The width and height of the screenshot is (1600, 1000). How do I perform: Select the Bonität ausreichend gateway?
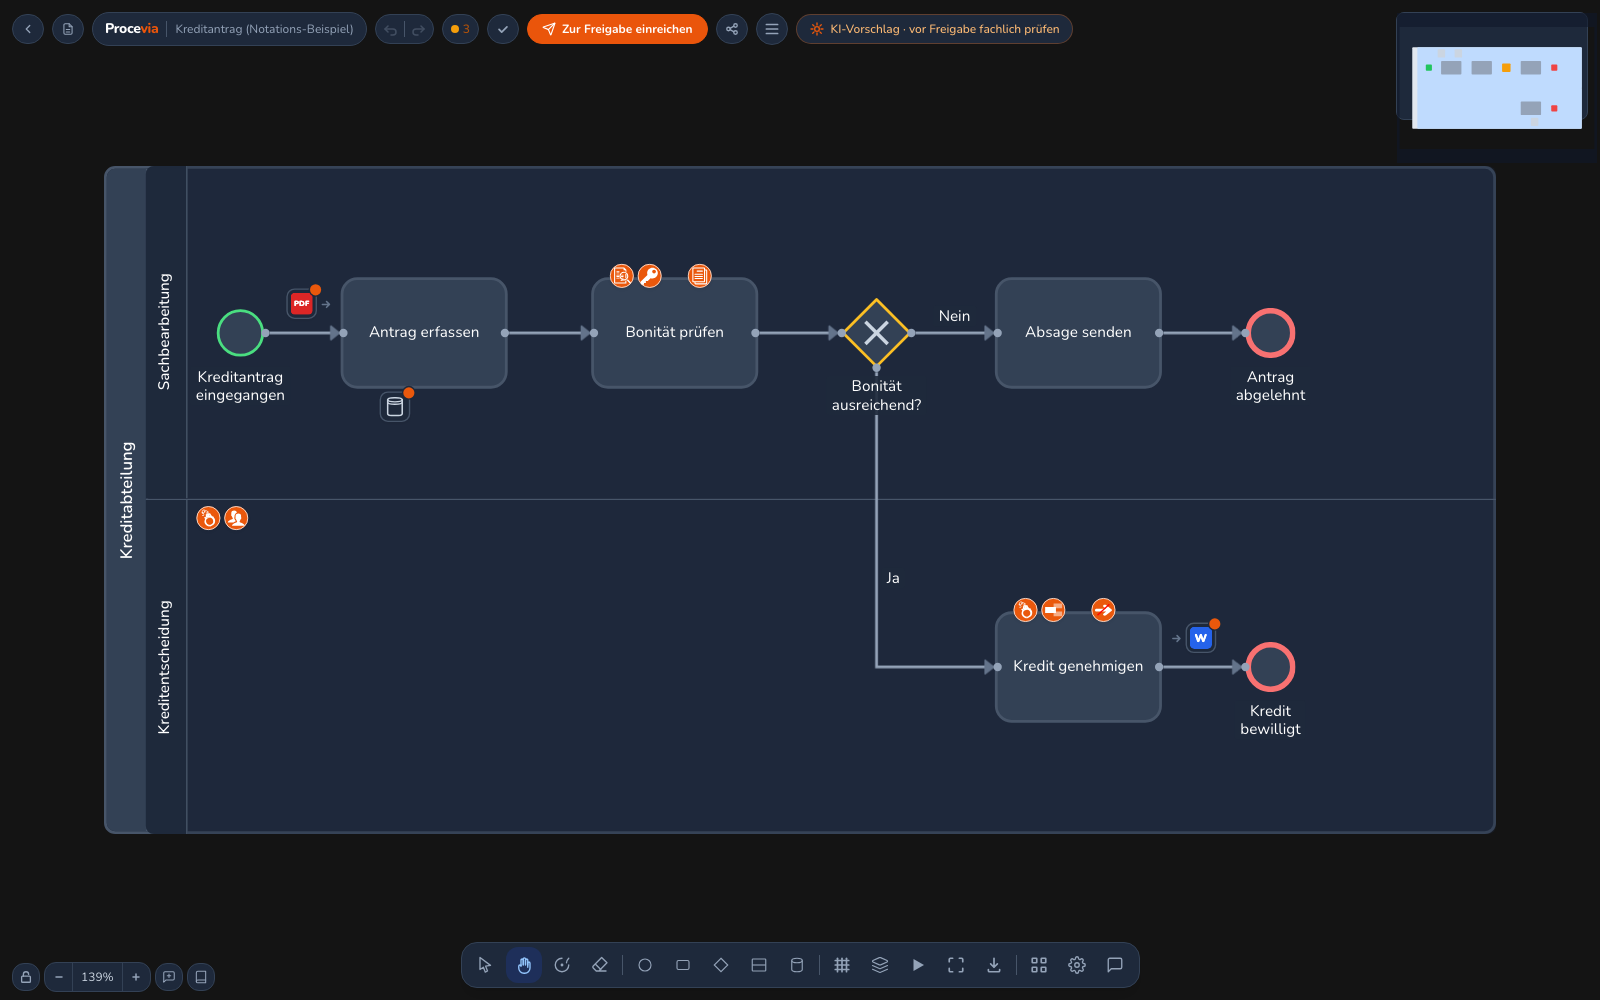pos(877,333)
